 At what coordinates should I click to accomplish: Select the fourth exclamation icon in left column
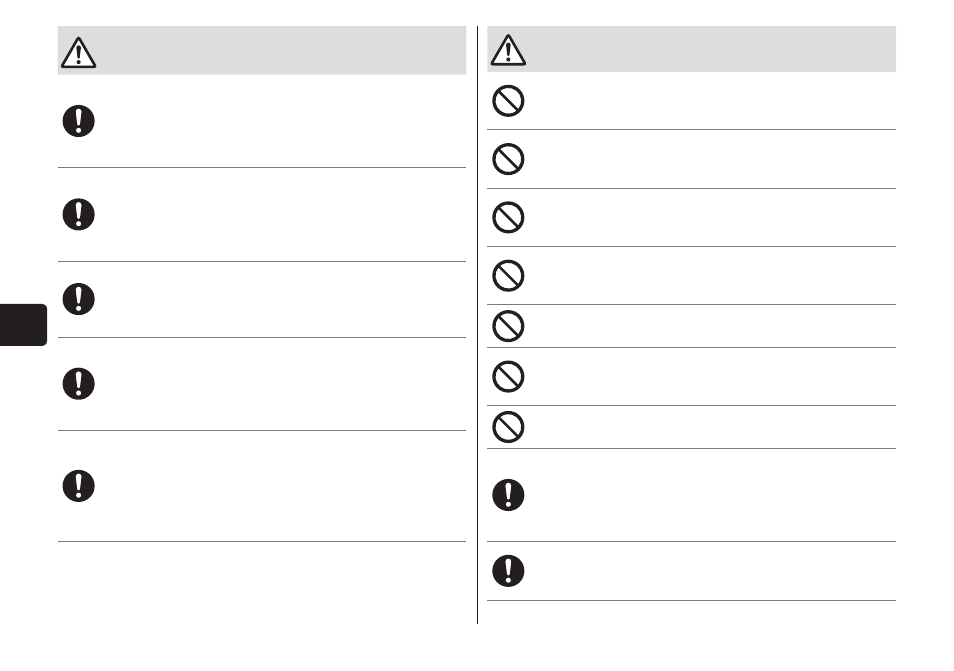[78, 383]
